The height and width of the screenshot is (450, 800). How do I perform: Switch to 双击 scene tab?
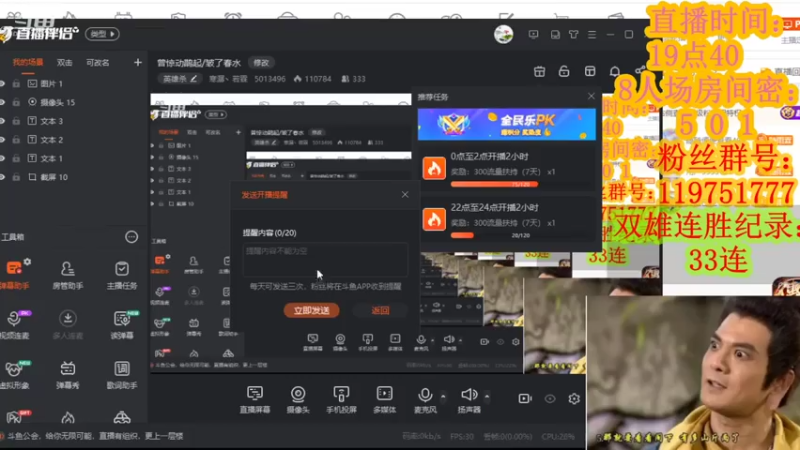click(64, 62)
